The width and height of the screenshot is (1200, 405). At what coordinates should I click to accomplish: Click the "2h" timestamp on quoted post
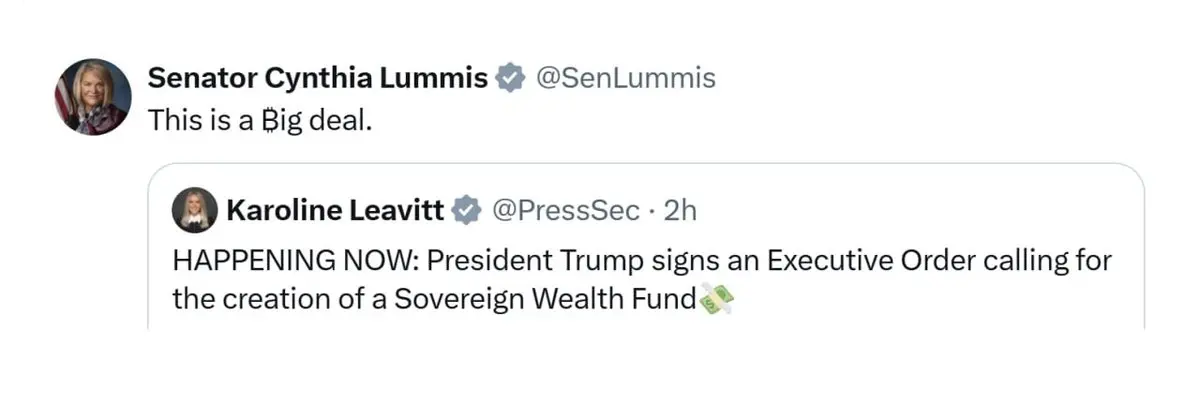pos(679,210)
